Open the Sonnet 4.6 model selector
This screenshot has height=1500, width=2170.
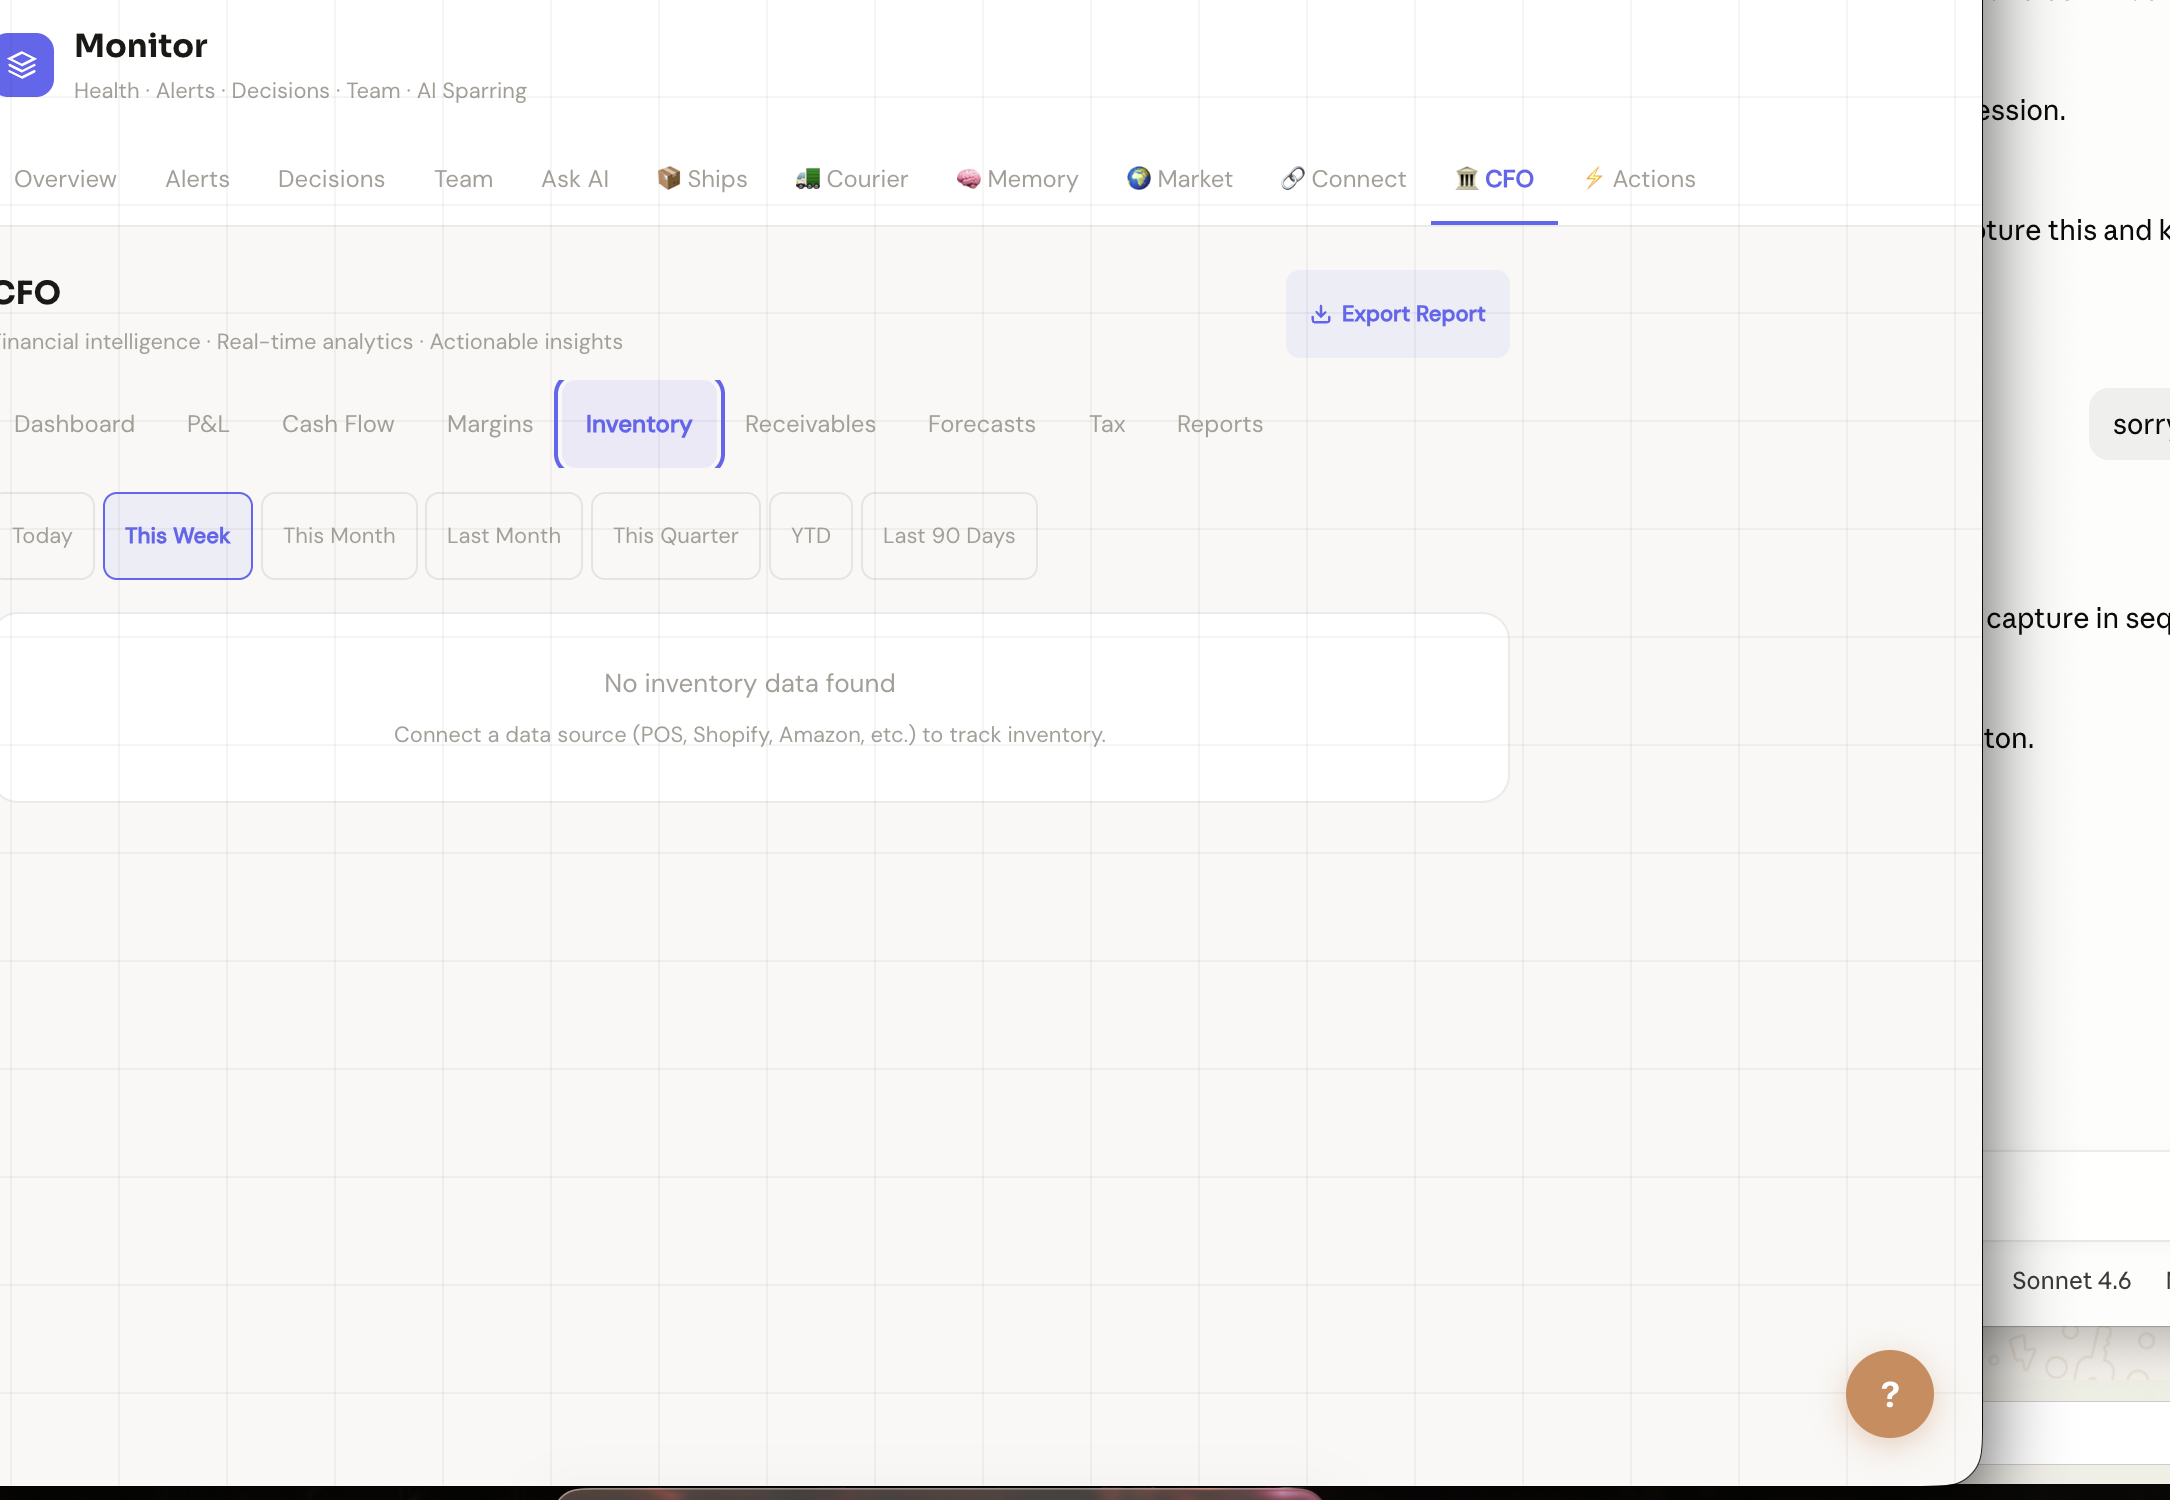(x=2071, y=1280)
